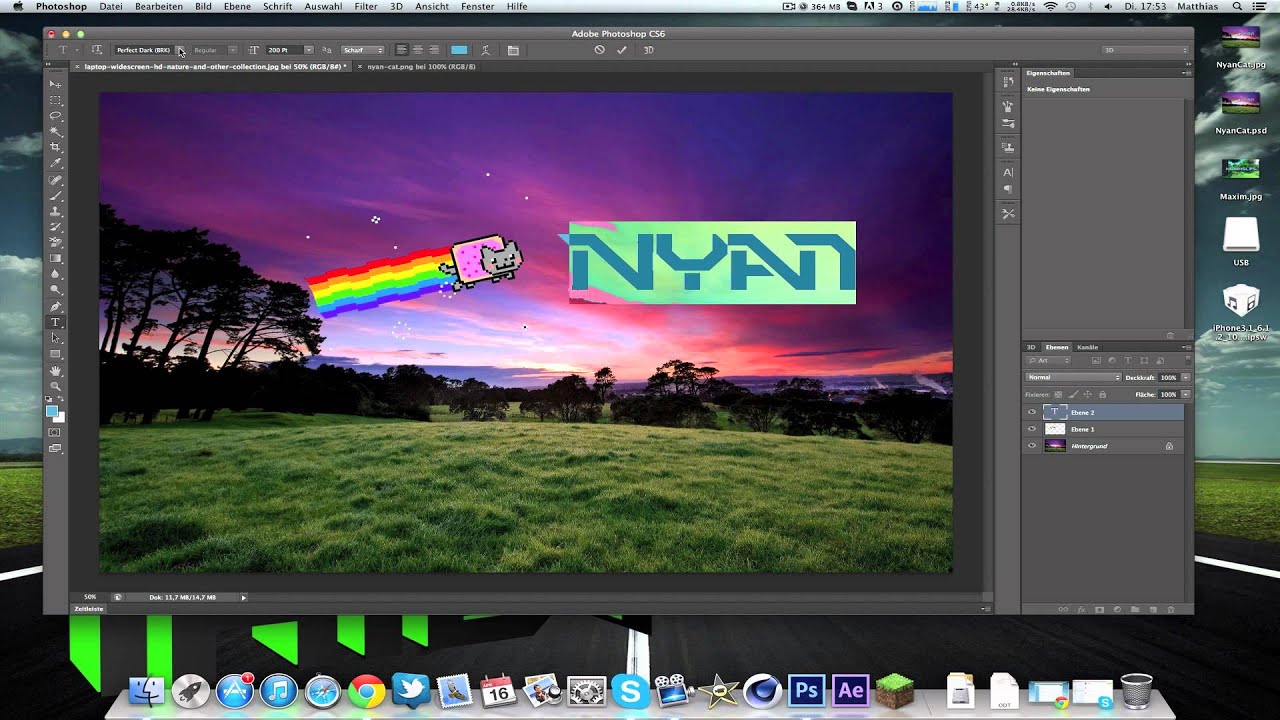
Task: Open the Regular font style dropdown
Action: 232,49
